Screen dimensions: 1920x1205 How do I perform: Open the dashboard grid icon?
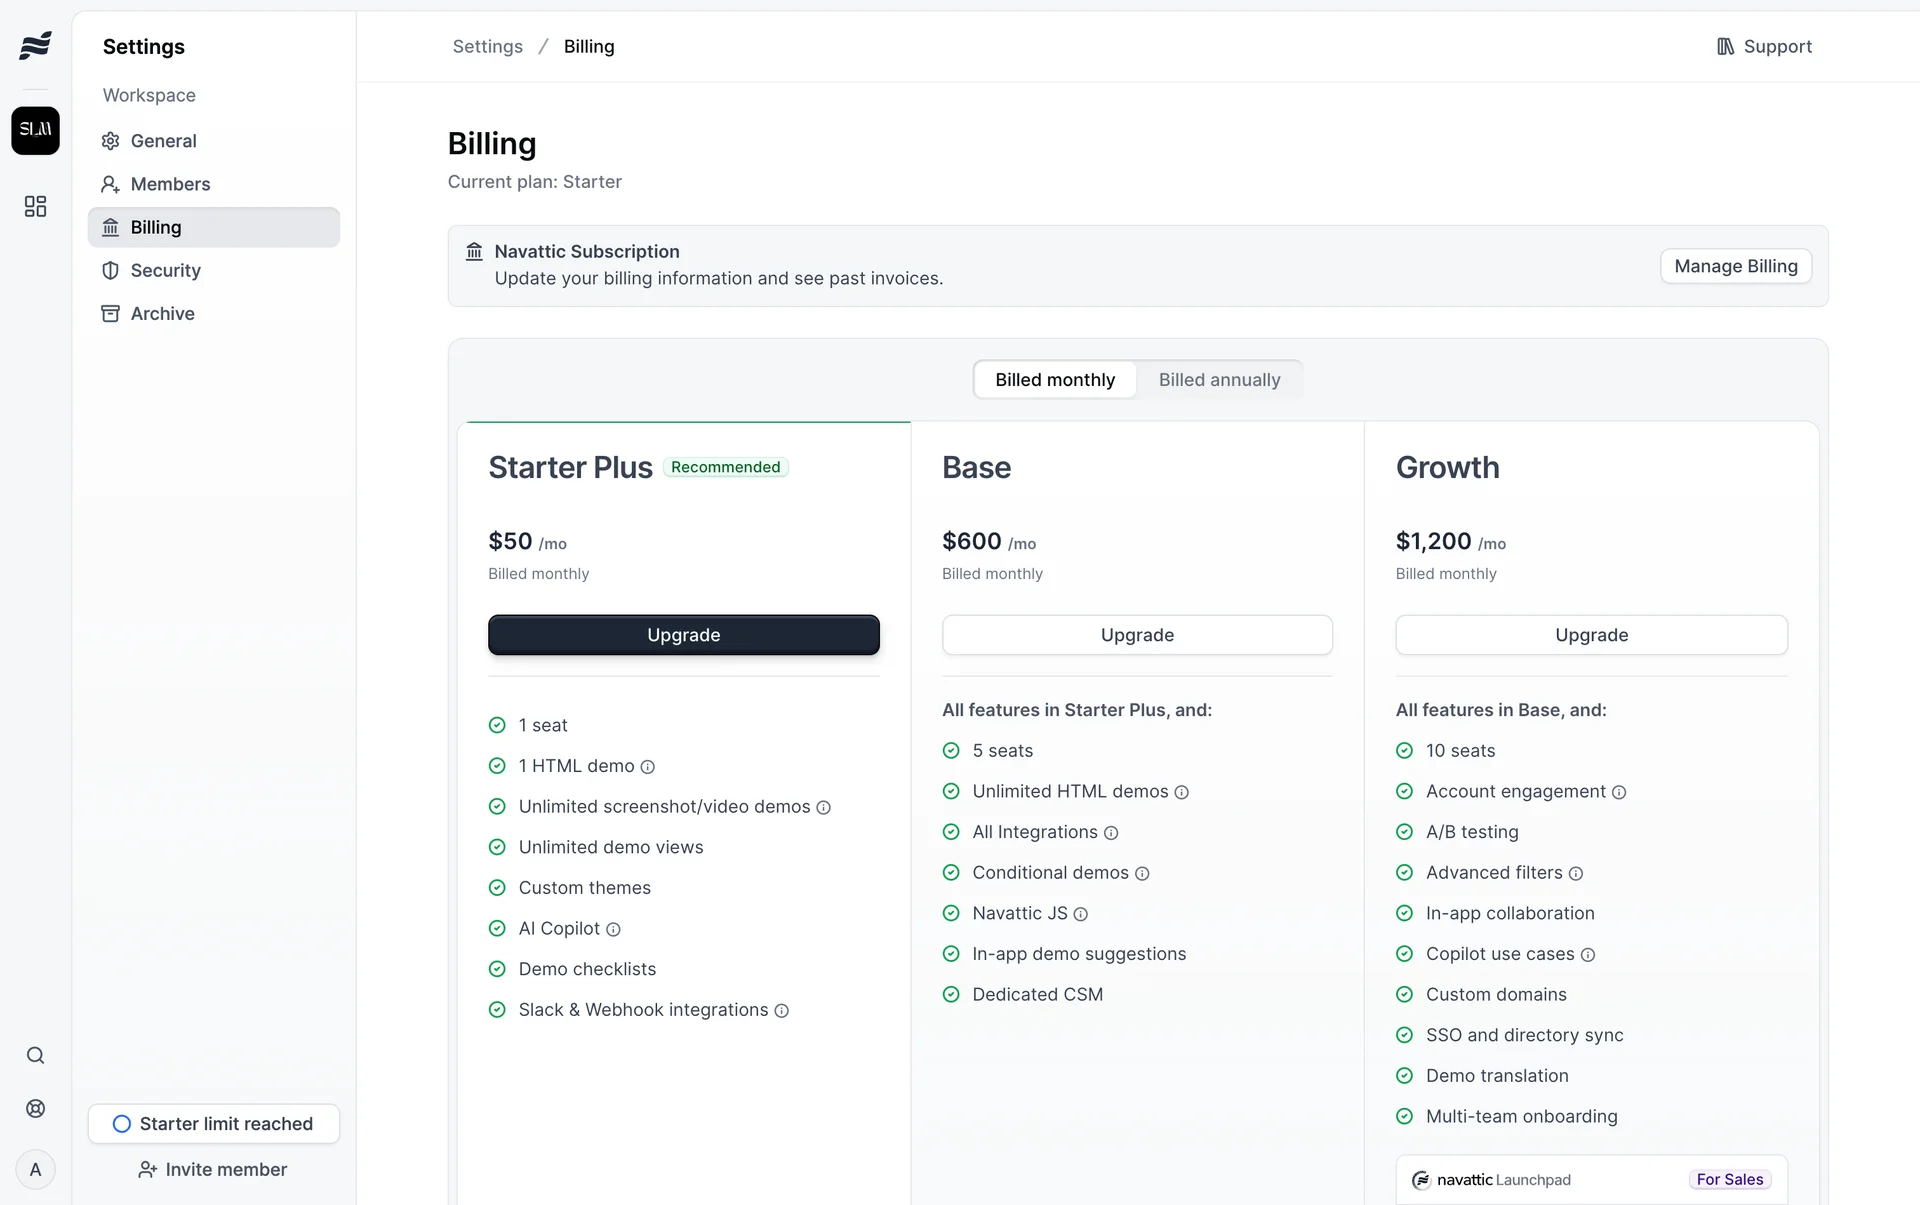pyautogui.click(x=35, y=206)
